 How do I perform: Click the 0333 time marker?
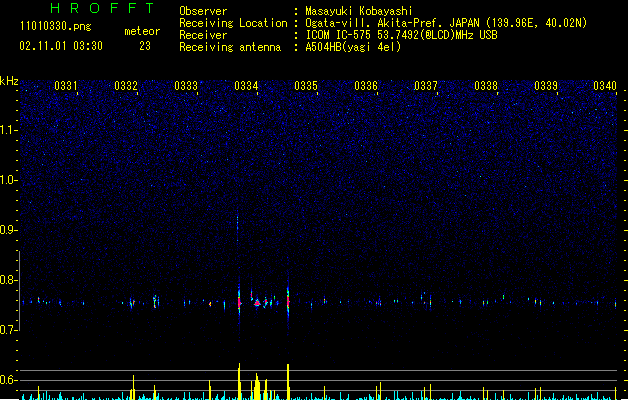pos(186,86)
